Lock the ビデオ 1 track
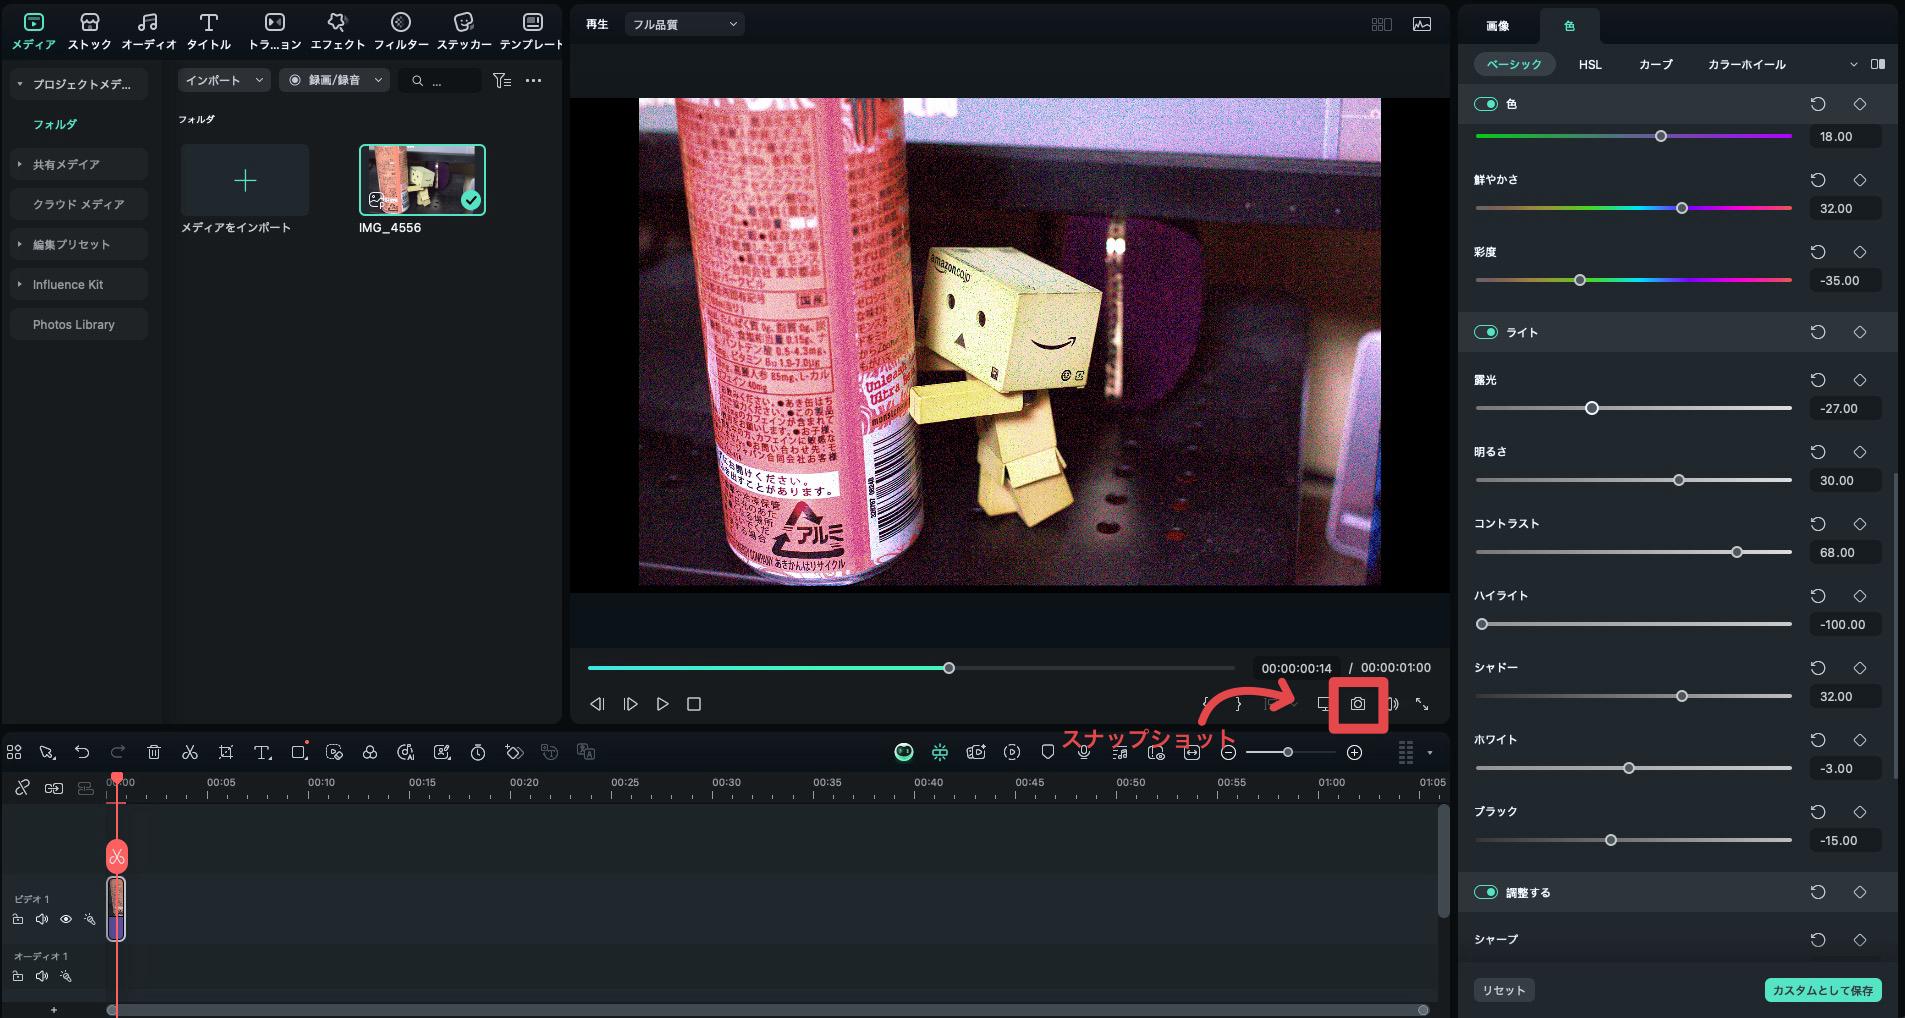The height and width of the screenshot is (1018, 1905). click(x=18, y=919)
